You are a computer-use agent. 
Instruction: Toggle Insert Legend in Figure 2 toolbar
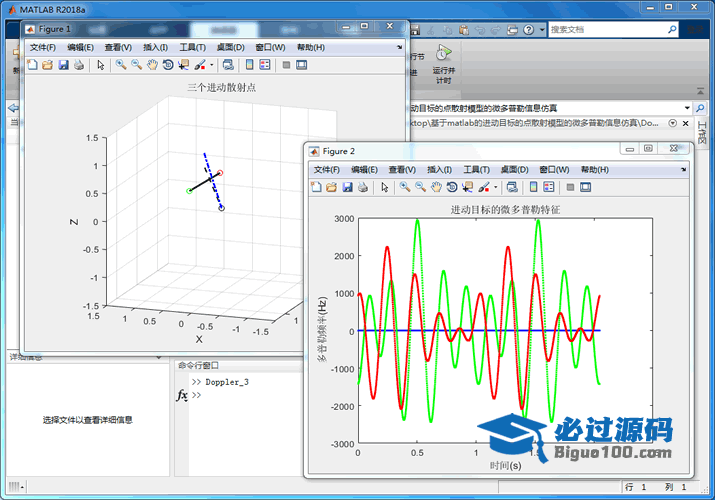click(x=550, y=187)
